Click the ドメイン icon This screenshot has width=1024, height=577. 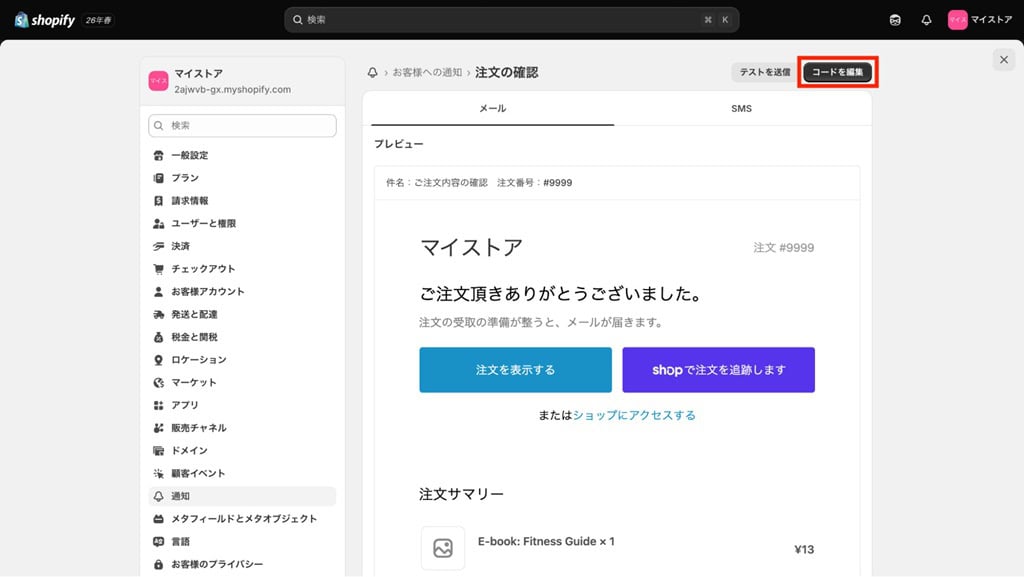tap(158, 450)
